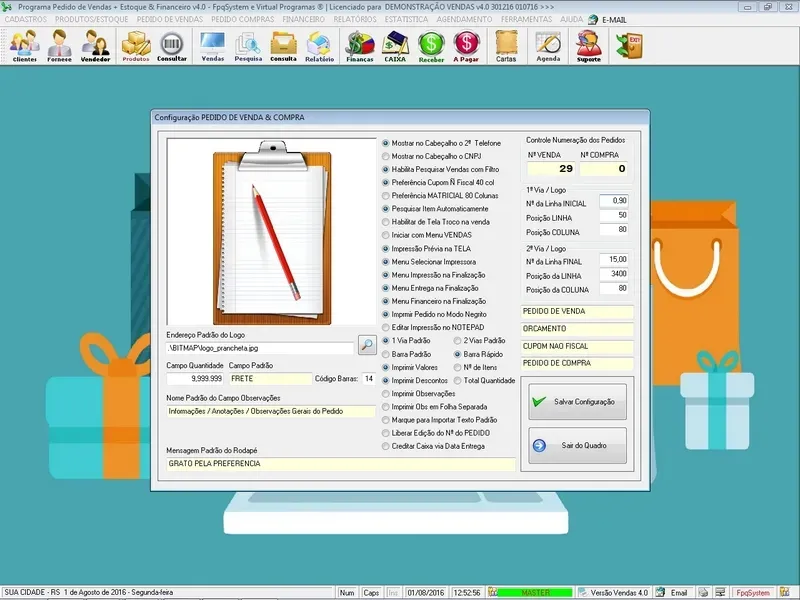Open the Vendas toolbar icon
The width and height of the screenshot is (800, 600).
(213, 46)
